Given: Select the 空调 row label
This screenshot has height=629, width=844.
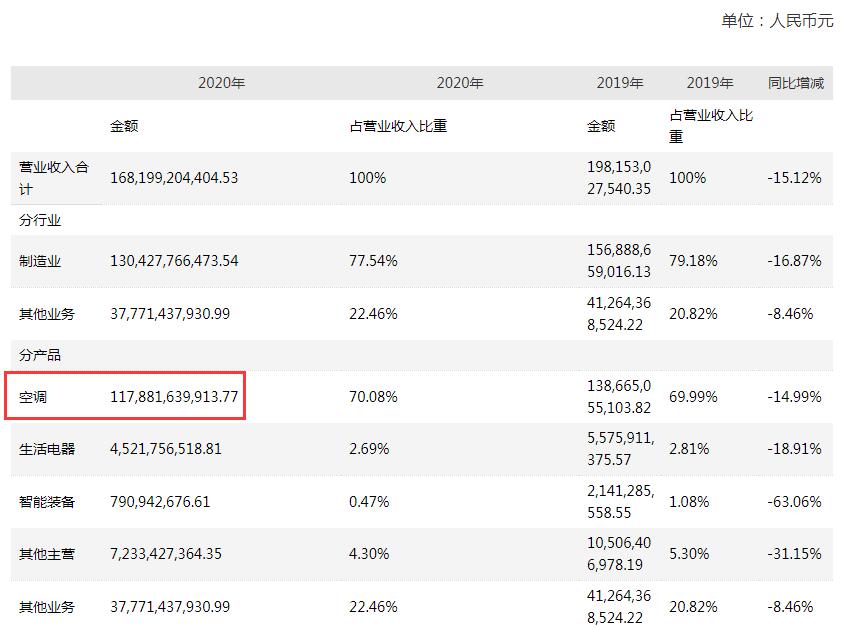Looking at the screenshot, I should 33,397.
